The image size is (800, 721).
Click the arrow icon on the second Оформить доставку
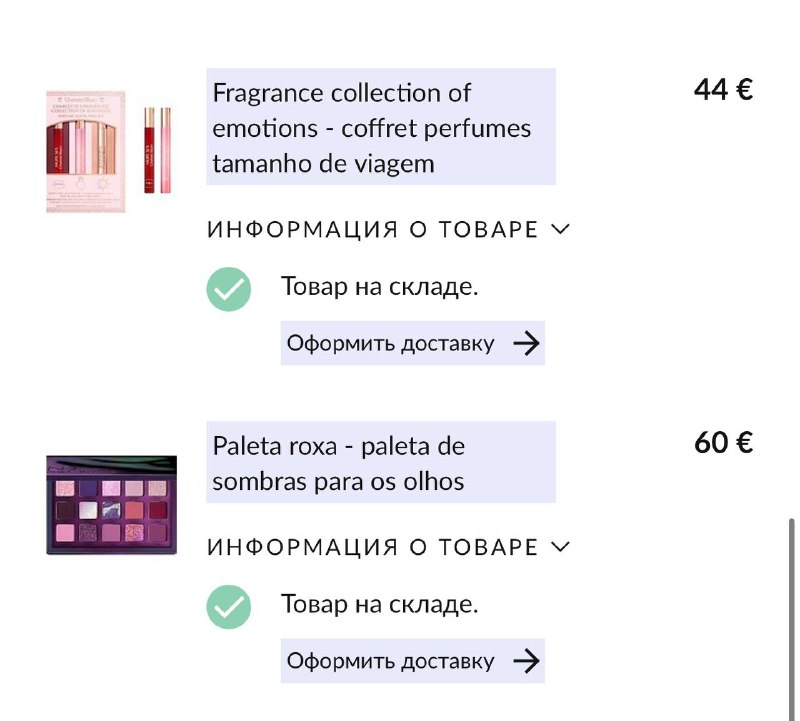[526, 661]
